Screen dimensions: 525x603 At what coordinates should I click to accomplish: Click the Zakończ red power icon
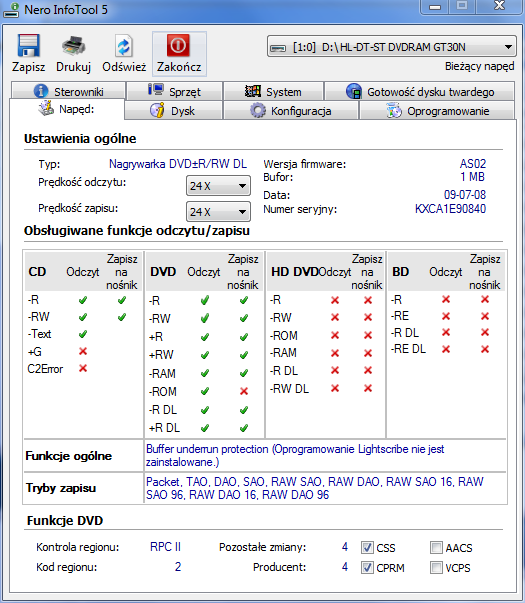pyautogui.click(x=178, y=45)
